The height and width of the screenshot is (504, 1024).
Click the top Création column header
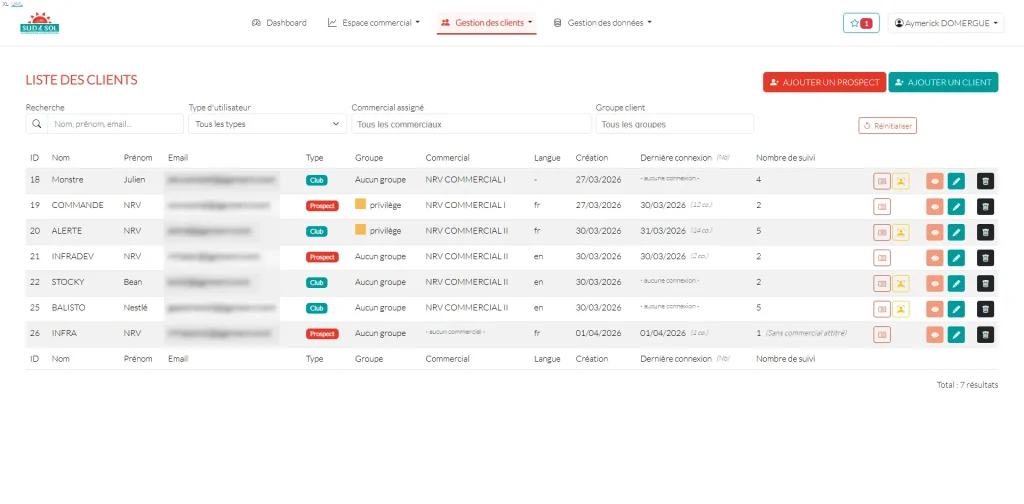(x=592, y=157)
